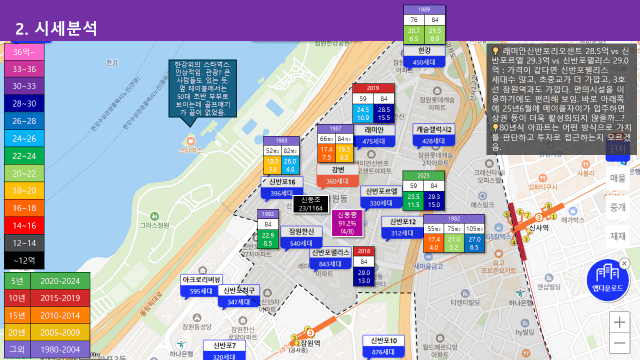This screenshot has height=360, width=640.
Task: Close the app download badge
Action: tap(624, 264)
